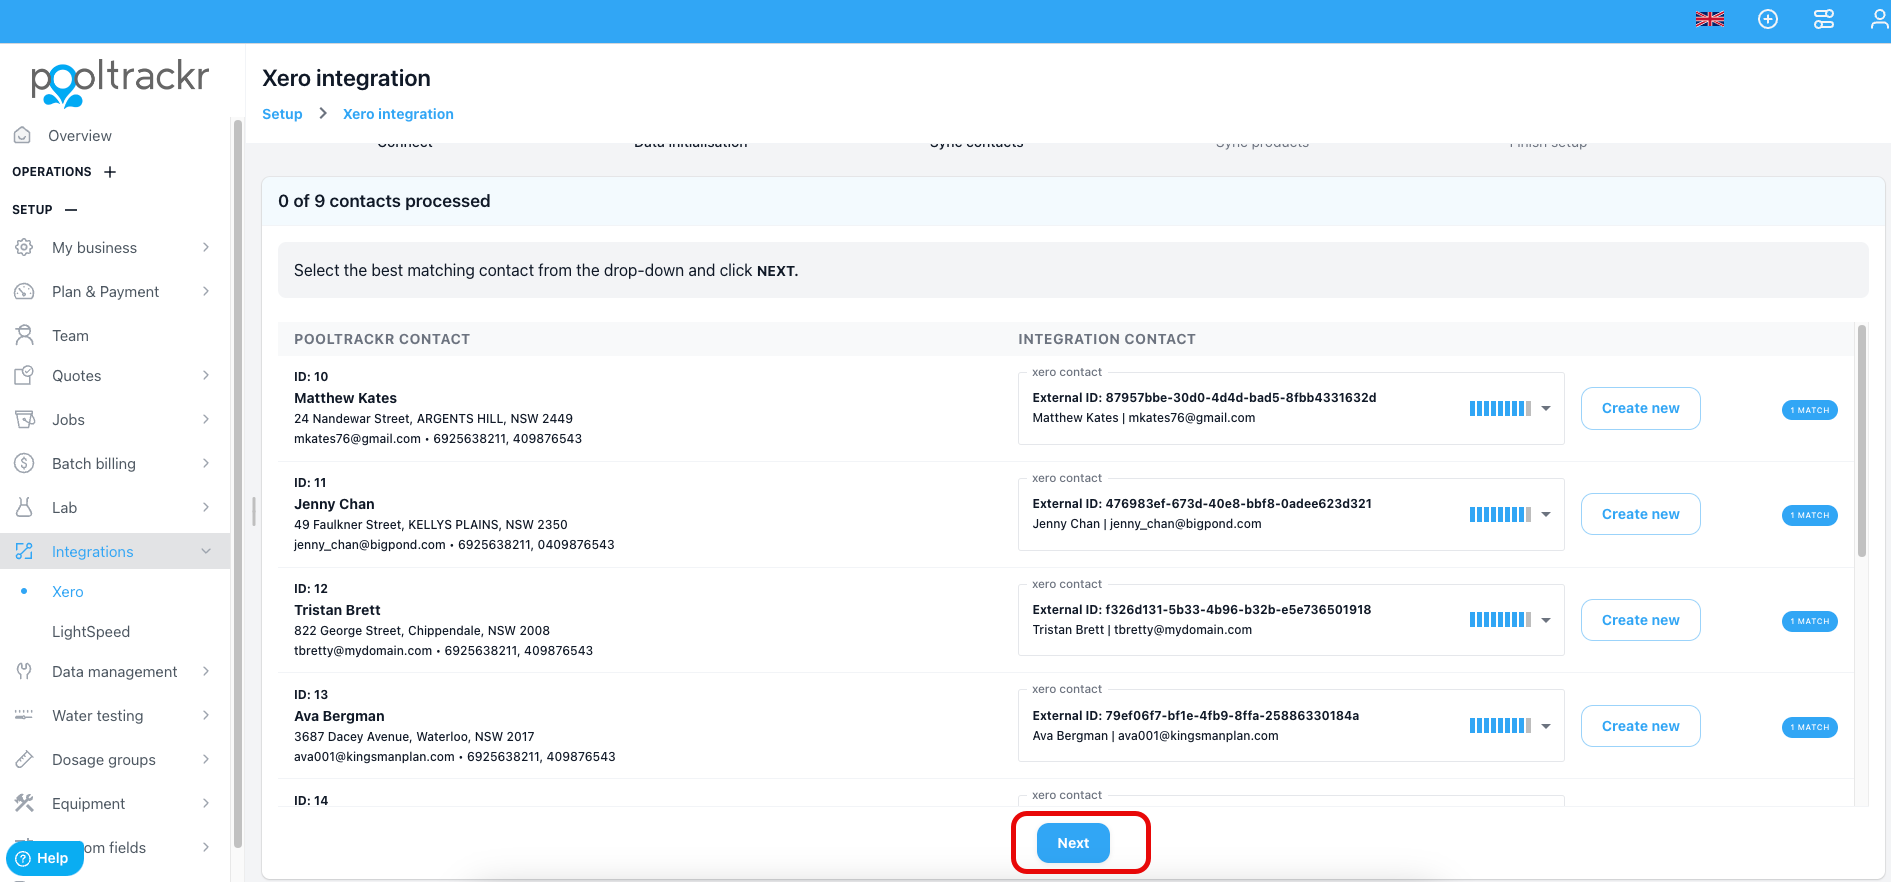Click Create new for Jenny Chan
Viewport: 1891px width, 882px height.
pyautogui.click(x=1641, y=514)
